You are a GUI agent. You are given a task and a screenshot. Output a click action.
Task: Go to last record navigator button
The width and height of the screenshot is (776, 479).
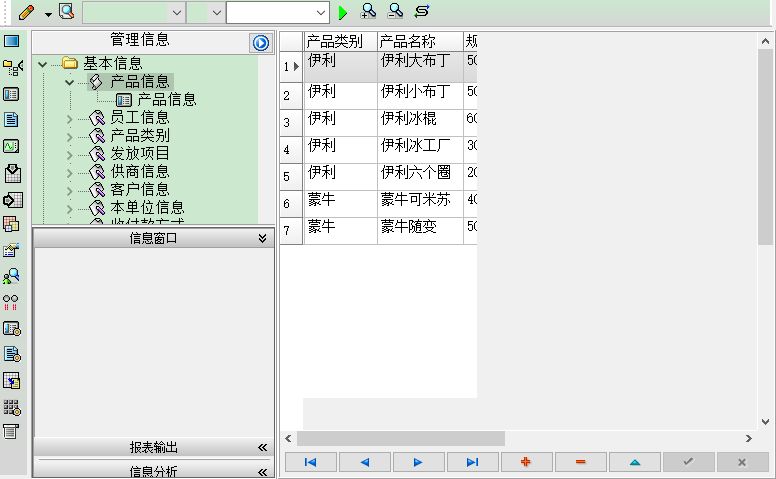[472, 462]
